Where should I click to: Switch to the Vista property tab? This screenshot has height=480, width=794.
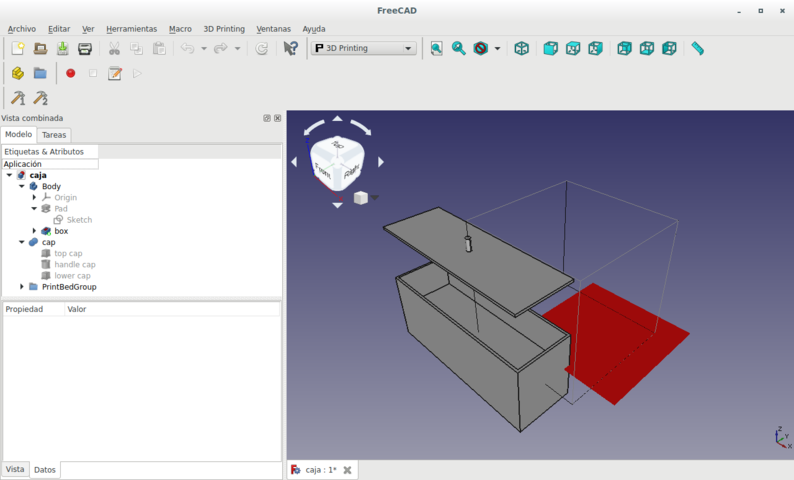(x=15, y=469)
